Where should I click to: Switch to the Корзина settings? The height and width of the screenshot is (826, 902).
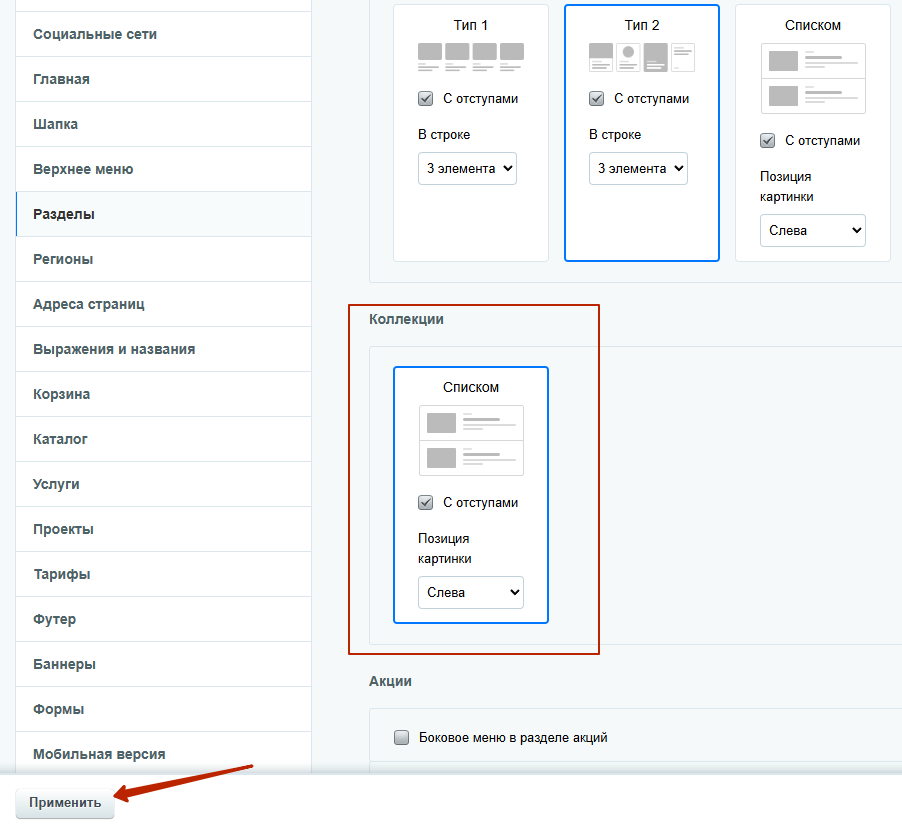61,394
